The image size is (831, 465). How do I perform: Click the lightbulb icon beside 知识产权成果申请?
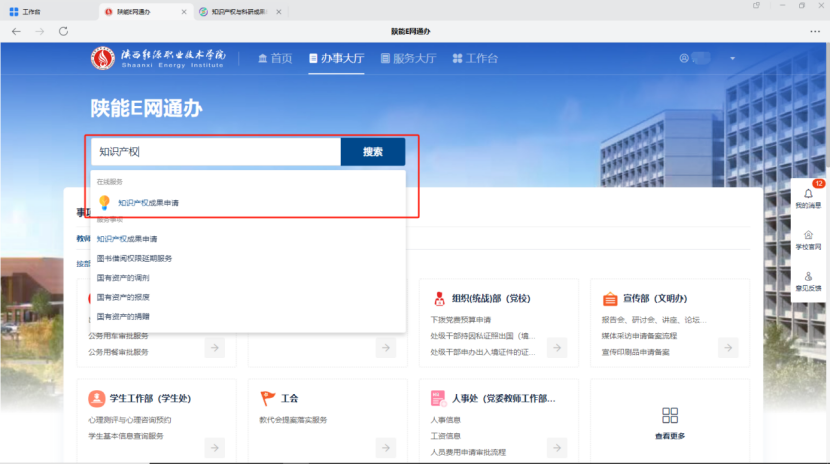[104, 202]
